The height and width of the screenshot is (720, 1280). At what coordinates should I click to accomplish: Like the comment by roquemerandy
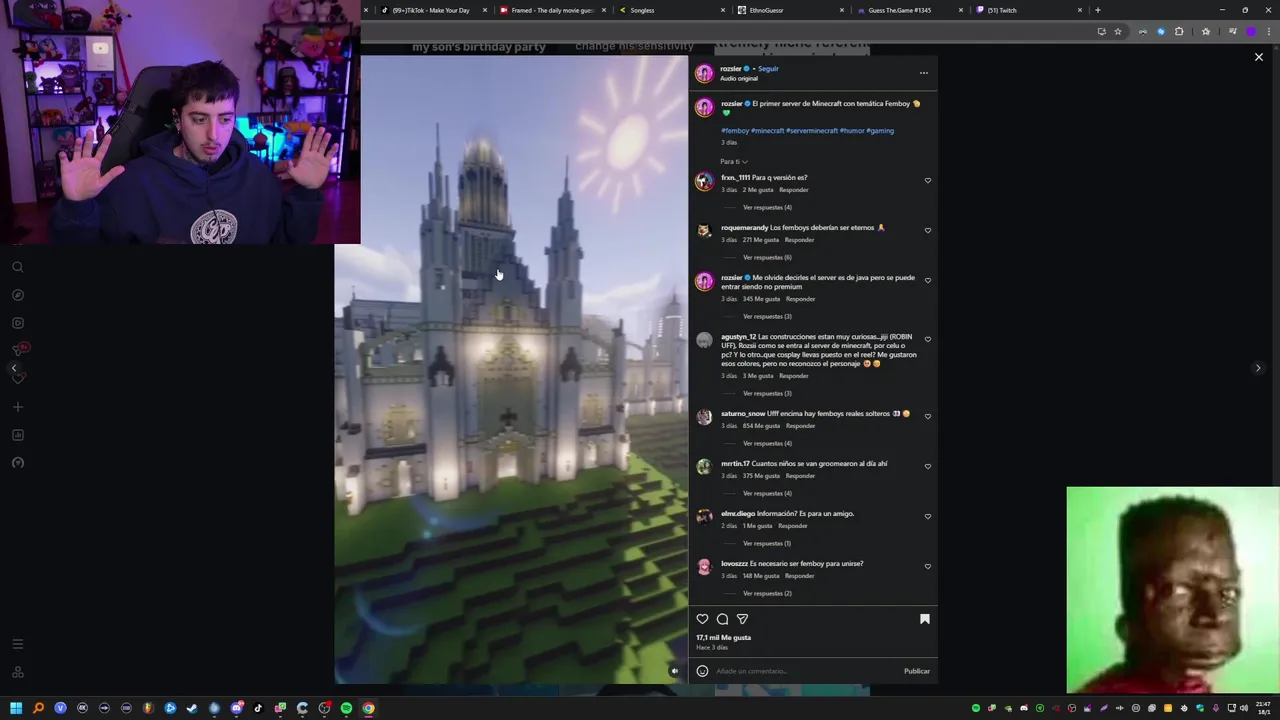(x=928, y=231)
